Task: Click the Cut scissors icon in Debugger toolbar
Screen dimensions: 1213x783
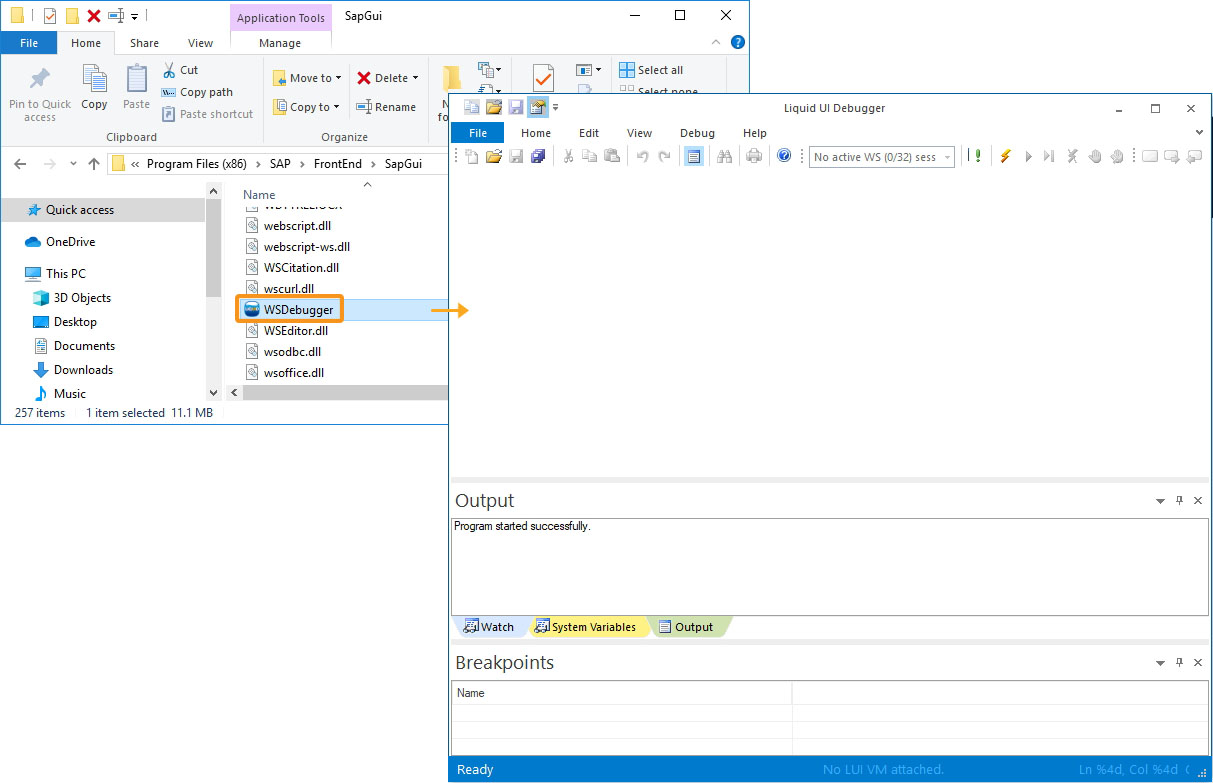Action: (x=568, y=156)
